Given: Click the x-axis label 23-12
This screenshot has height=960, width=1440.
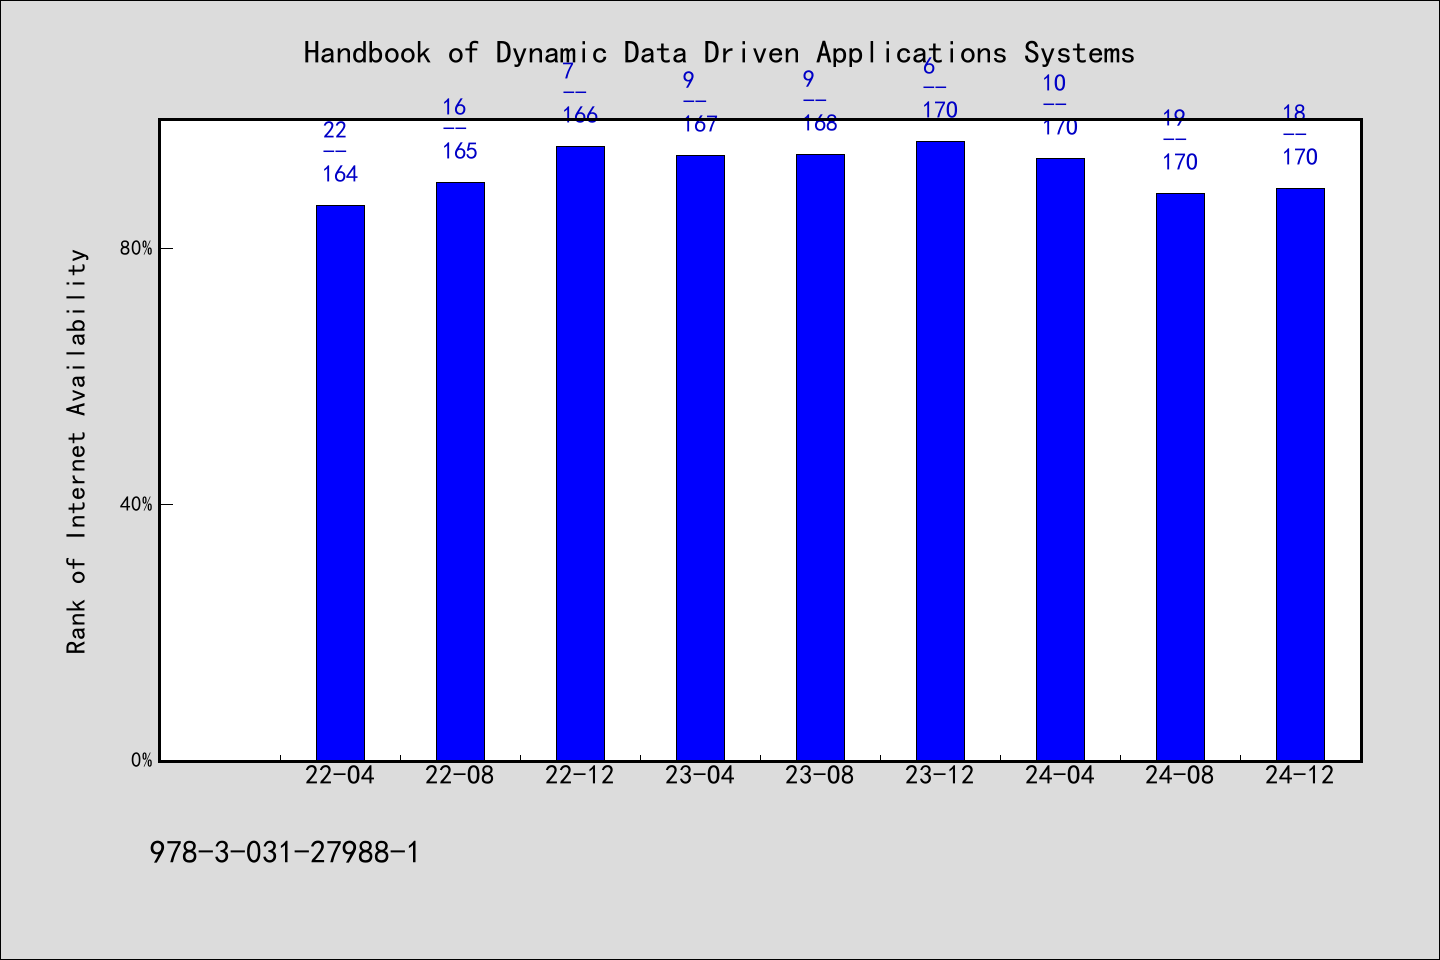Looking at the screenshot, I should click(940, 776).
